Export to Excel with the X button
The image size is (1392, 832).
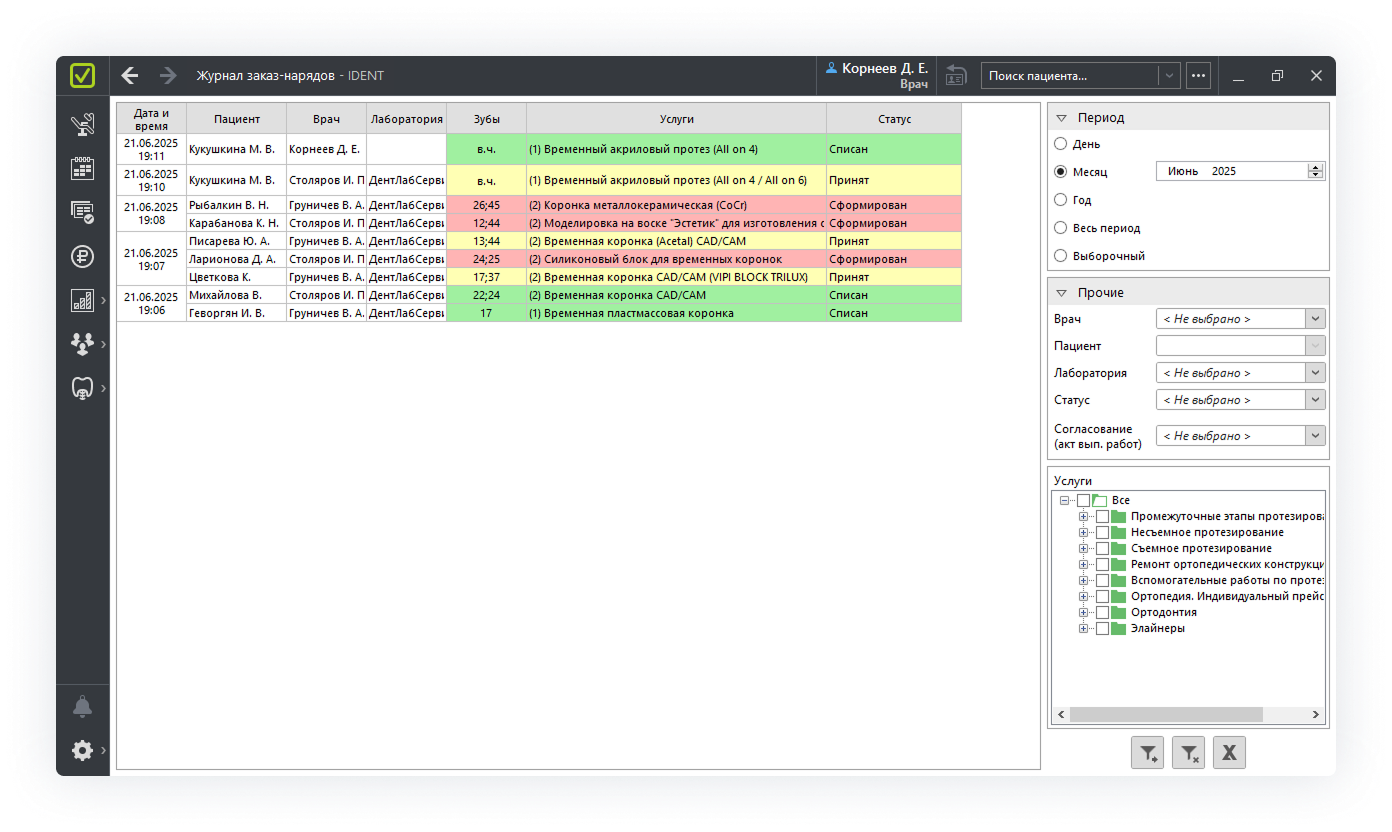click(1230, 753)
